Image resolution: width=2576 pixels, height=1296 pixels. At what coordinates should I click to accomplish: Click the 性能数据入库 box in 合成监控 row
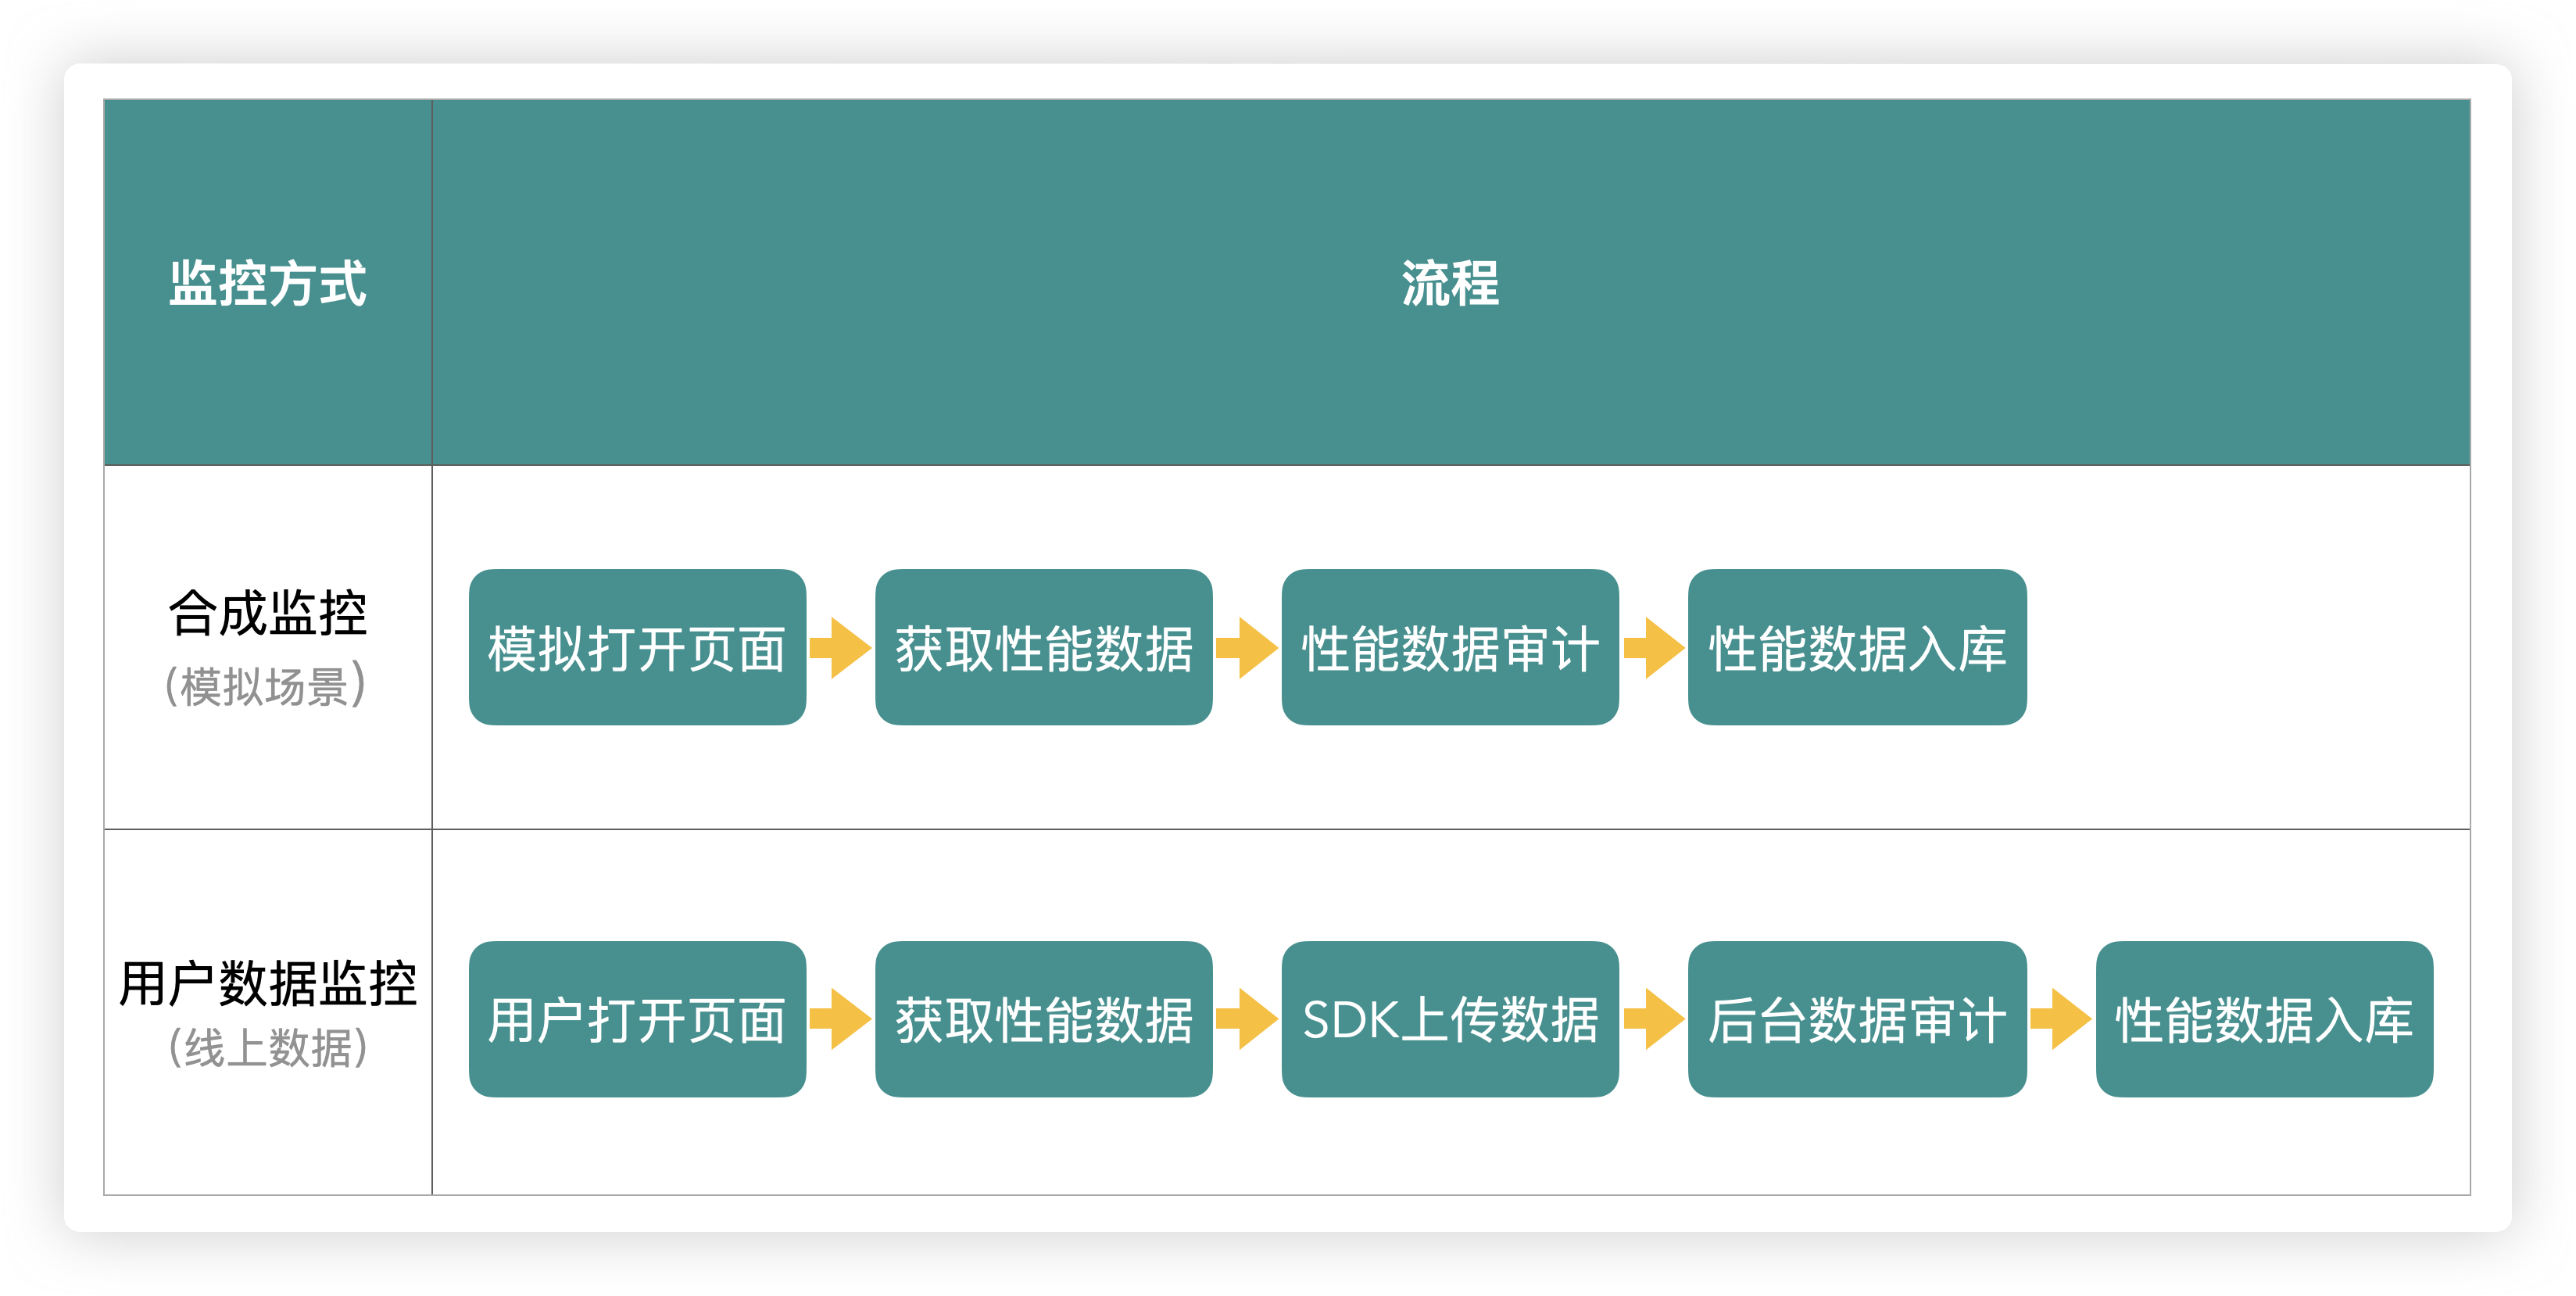pyautogui.click(x=1857, y=647)
